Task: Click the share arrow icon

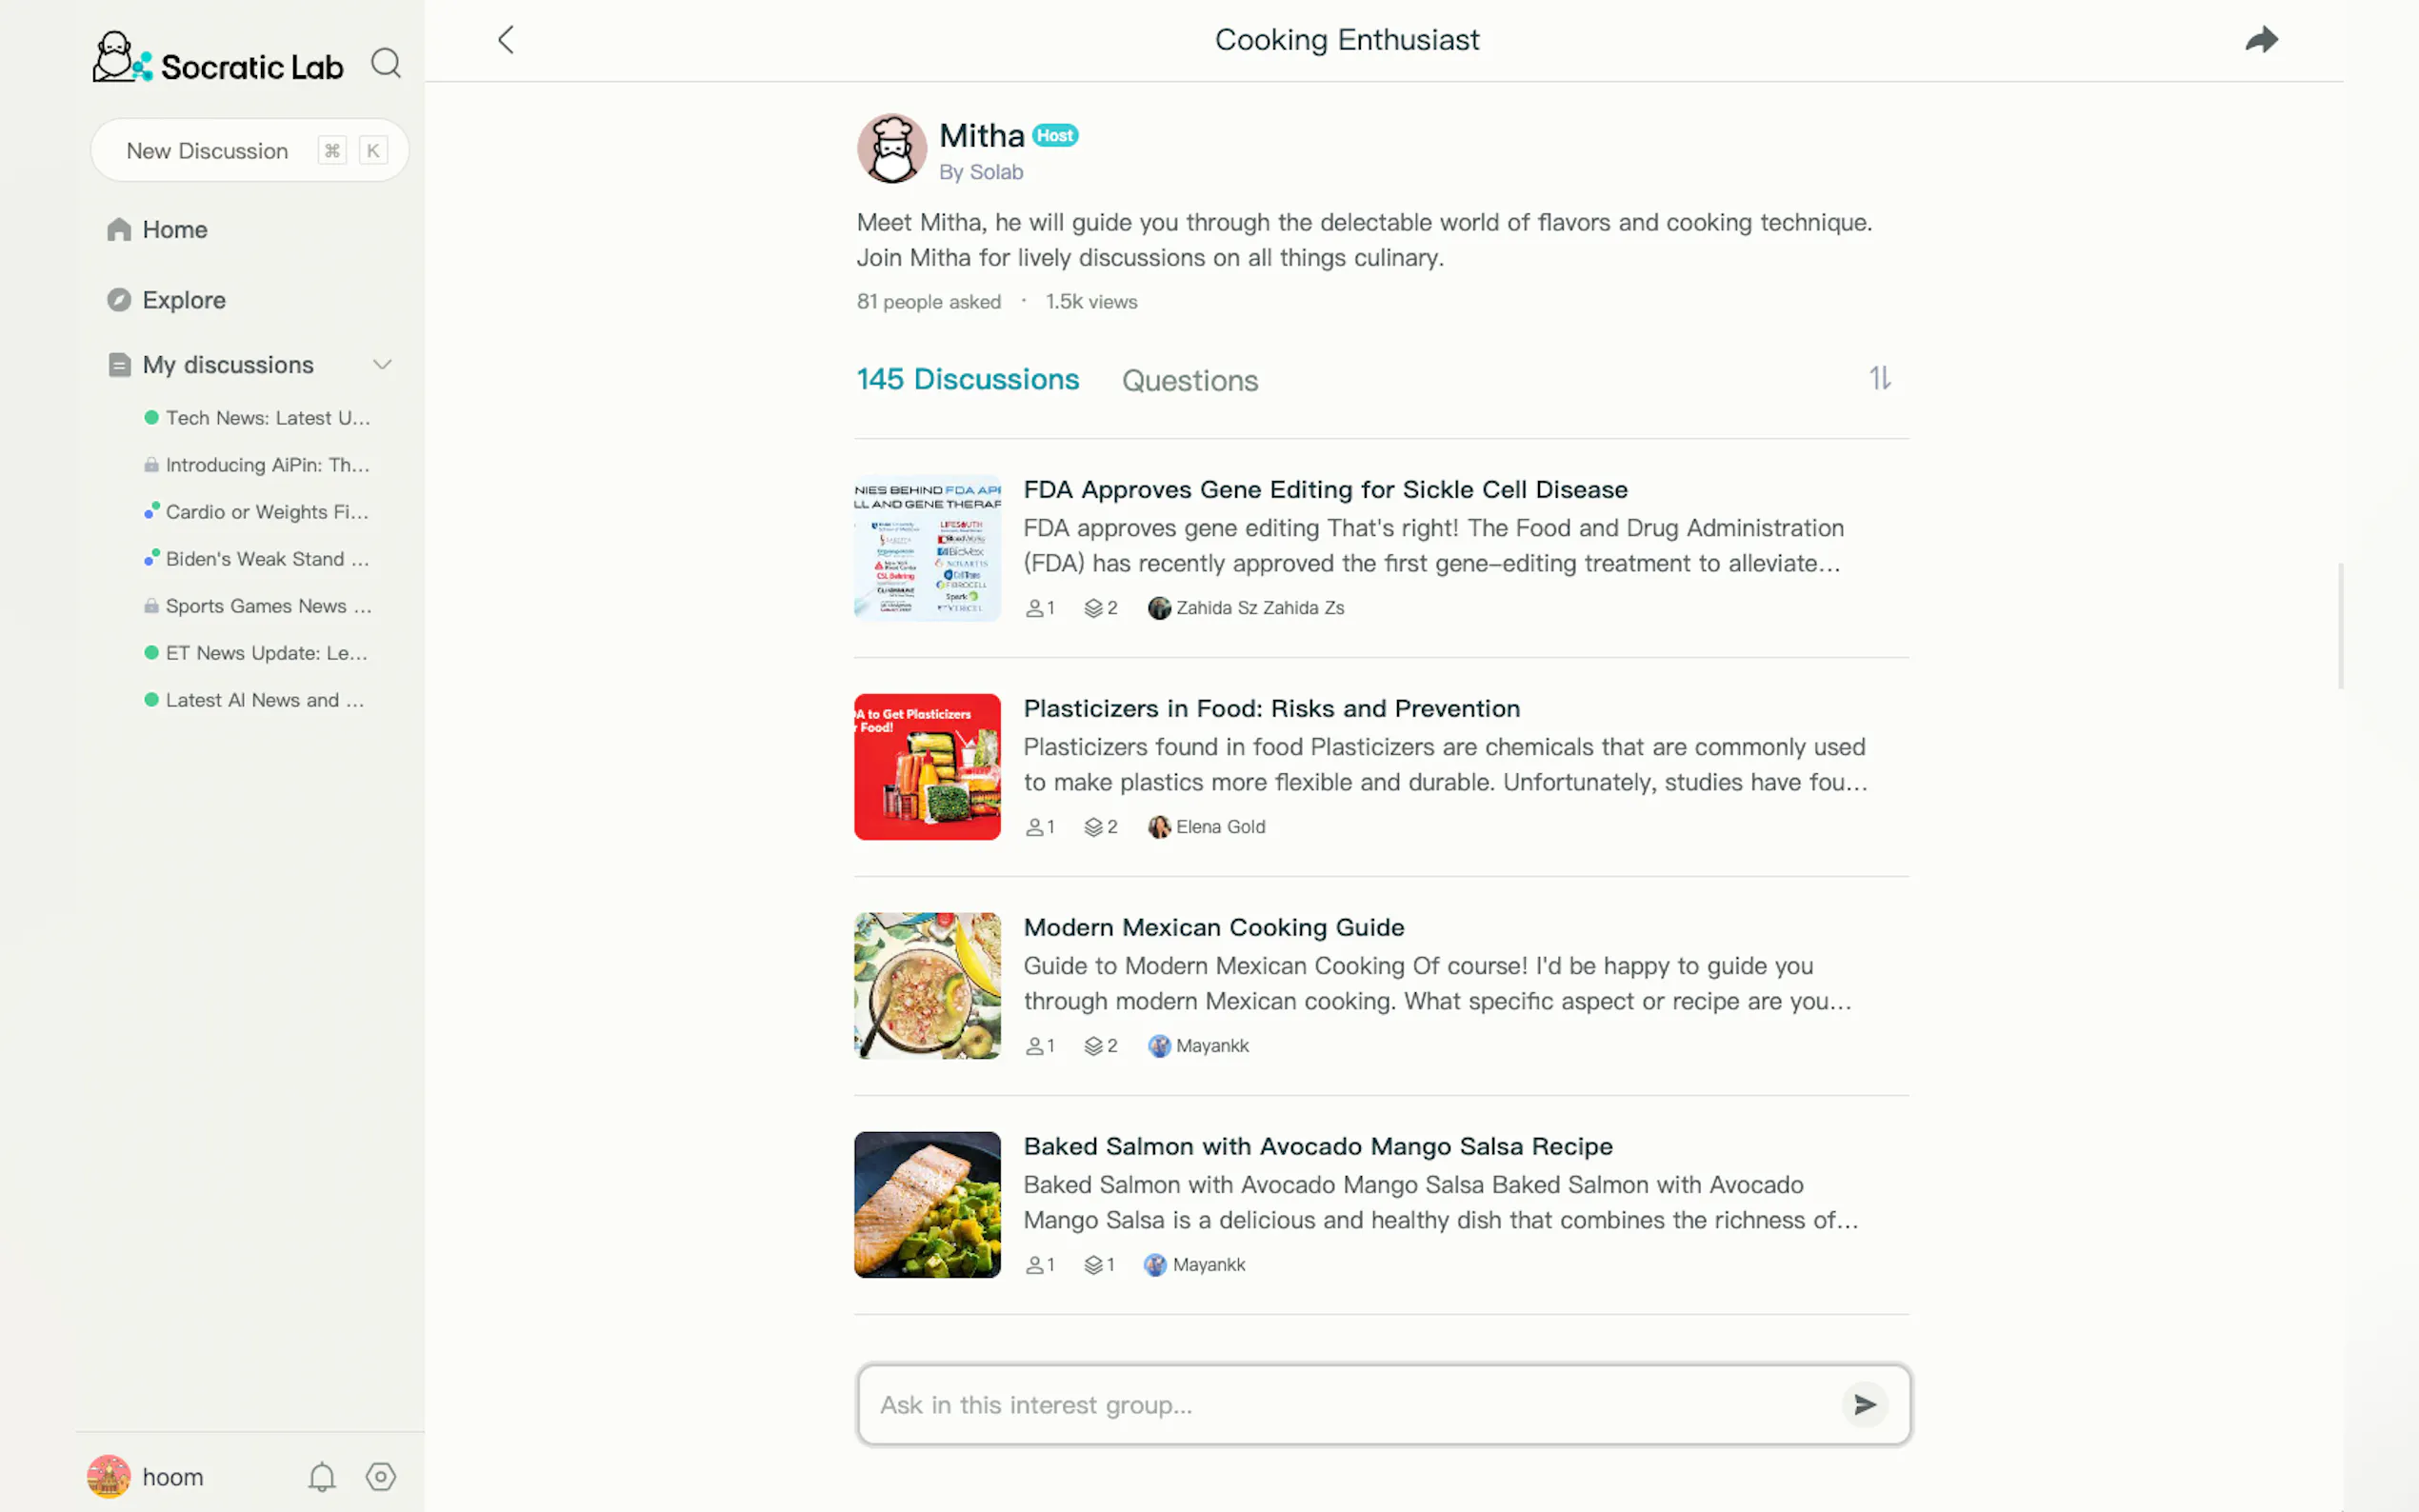Action: coord(2261,40)
